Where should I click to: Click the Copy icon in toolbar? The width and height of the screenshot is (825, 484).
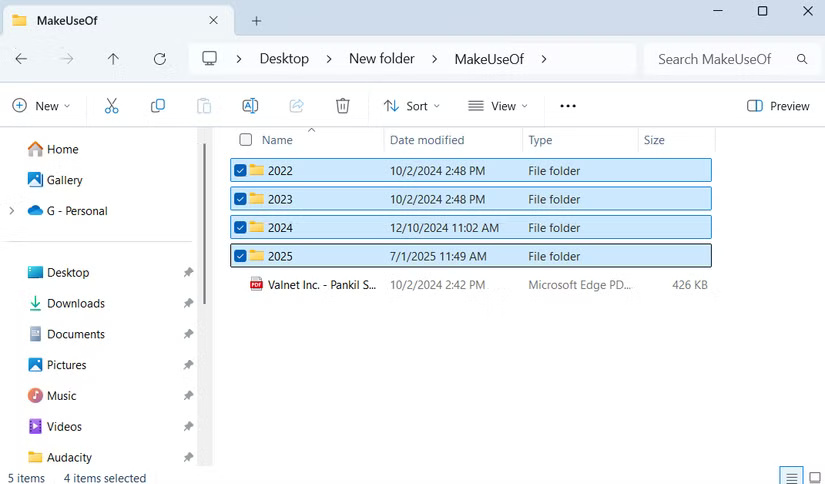click(157, 106)
